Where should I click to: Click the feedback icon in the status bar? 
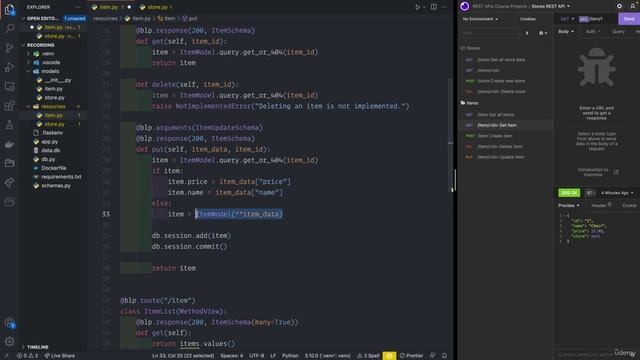[433, 356]
